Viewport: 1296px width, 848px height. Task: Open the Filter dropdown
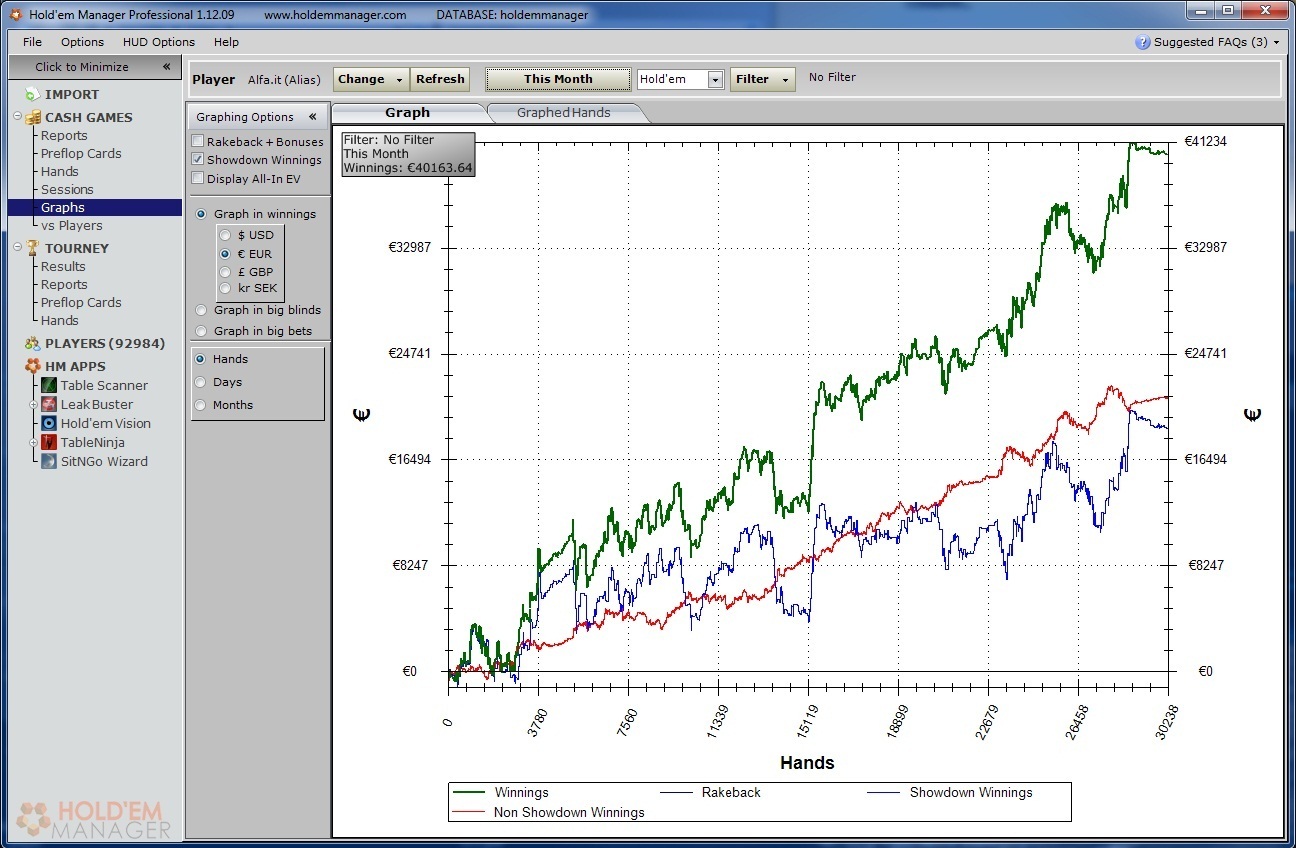763,79
